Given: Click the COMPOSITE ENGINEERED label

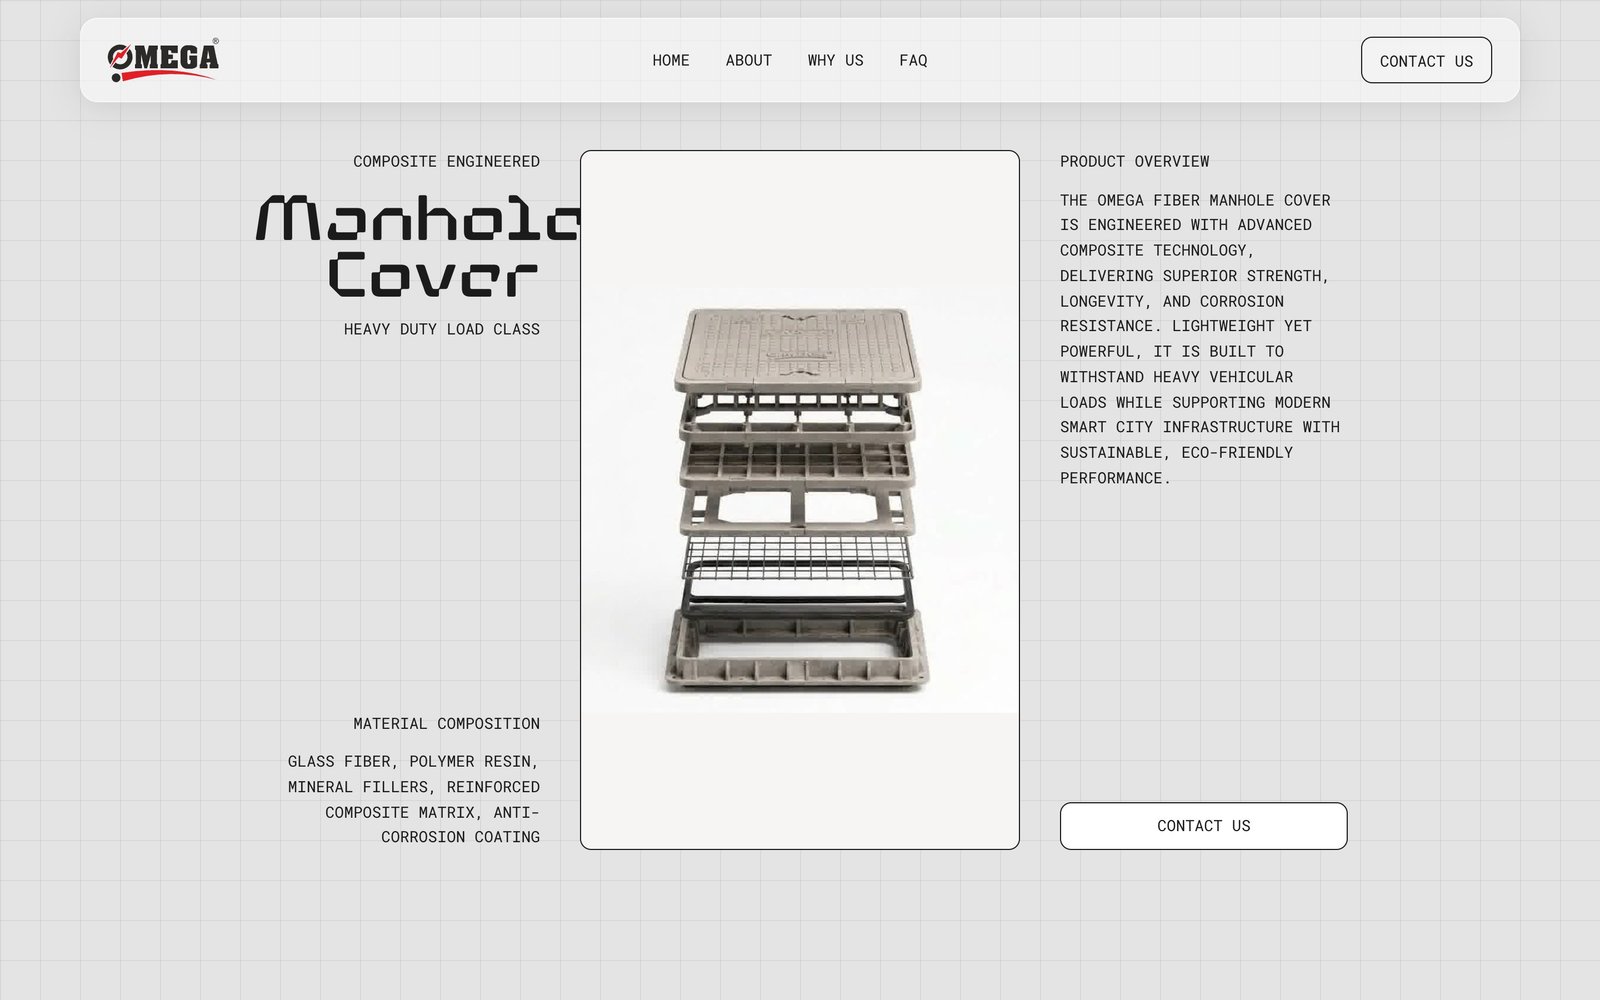Looking at the screenshot, I should tap(446, 161).
